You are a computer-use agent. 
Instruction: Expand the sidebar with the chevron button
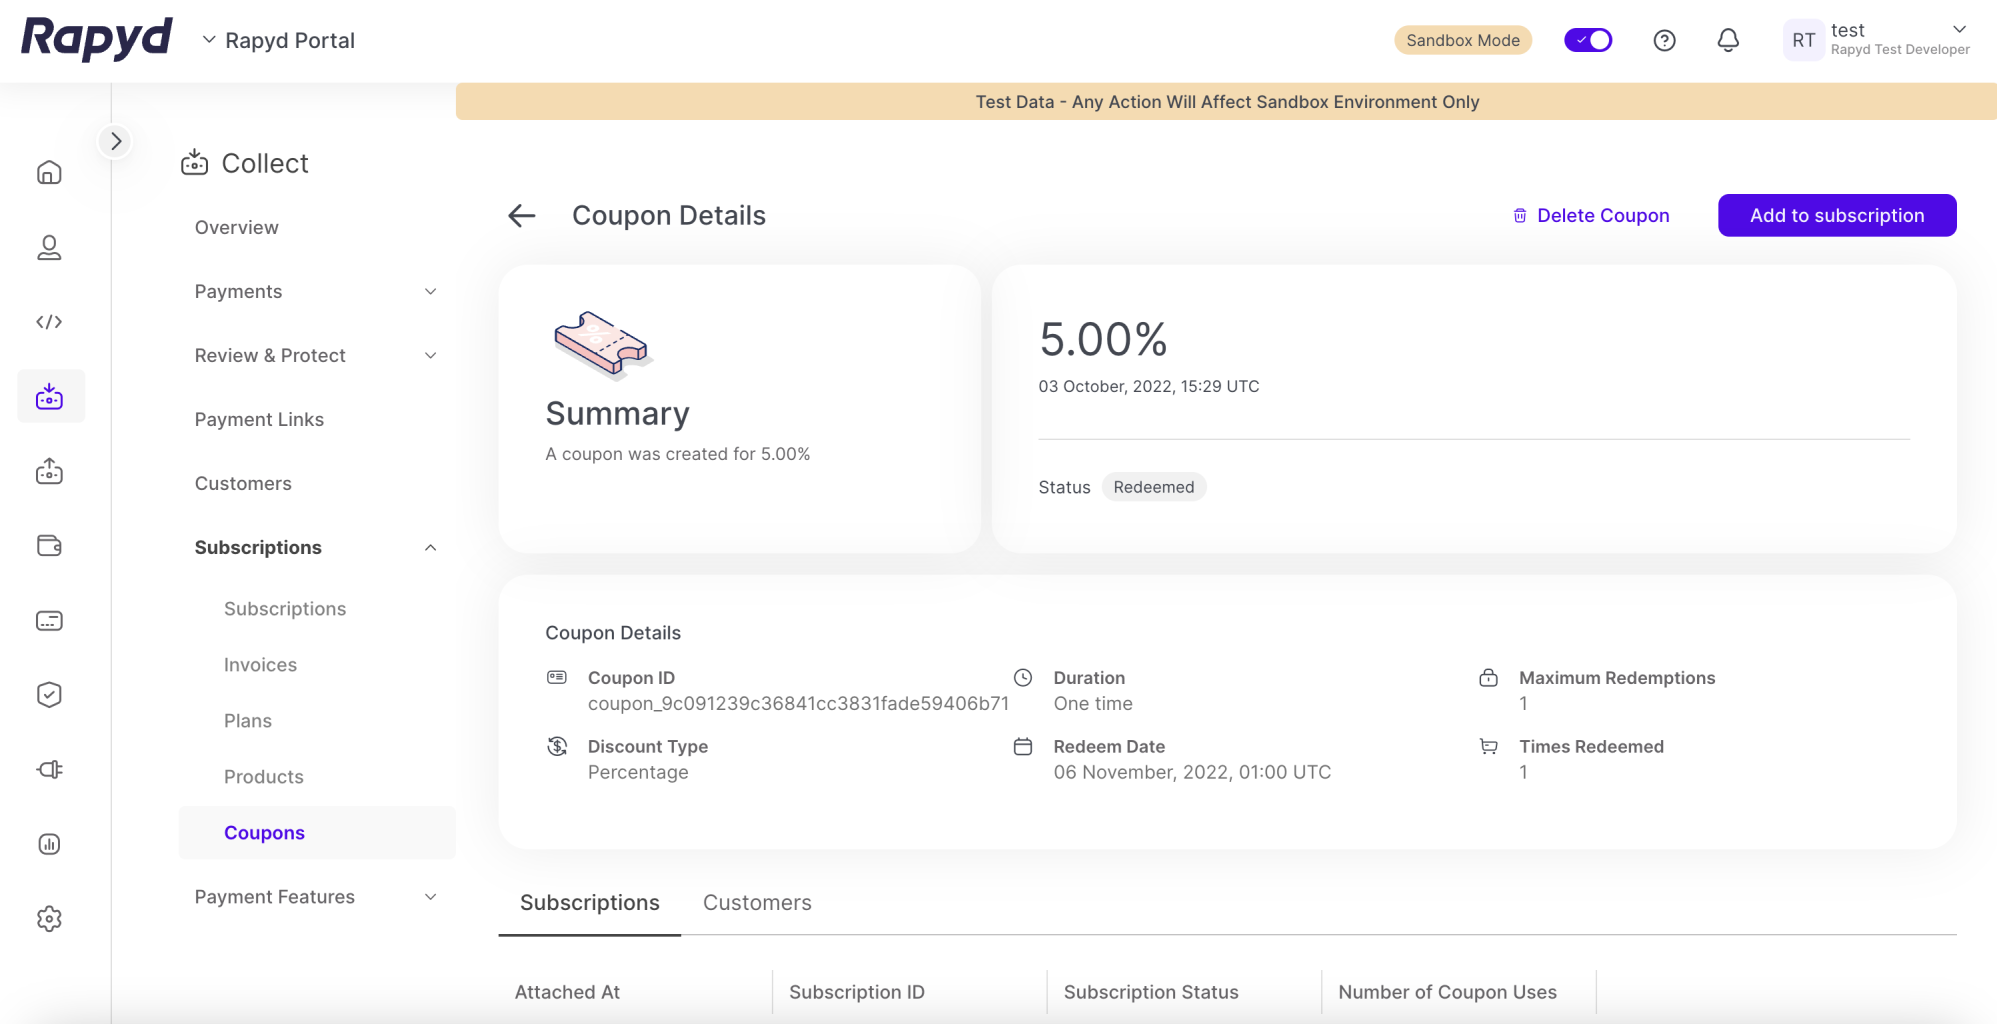(x=116, y=141)
